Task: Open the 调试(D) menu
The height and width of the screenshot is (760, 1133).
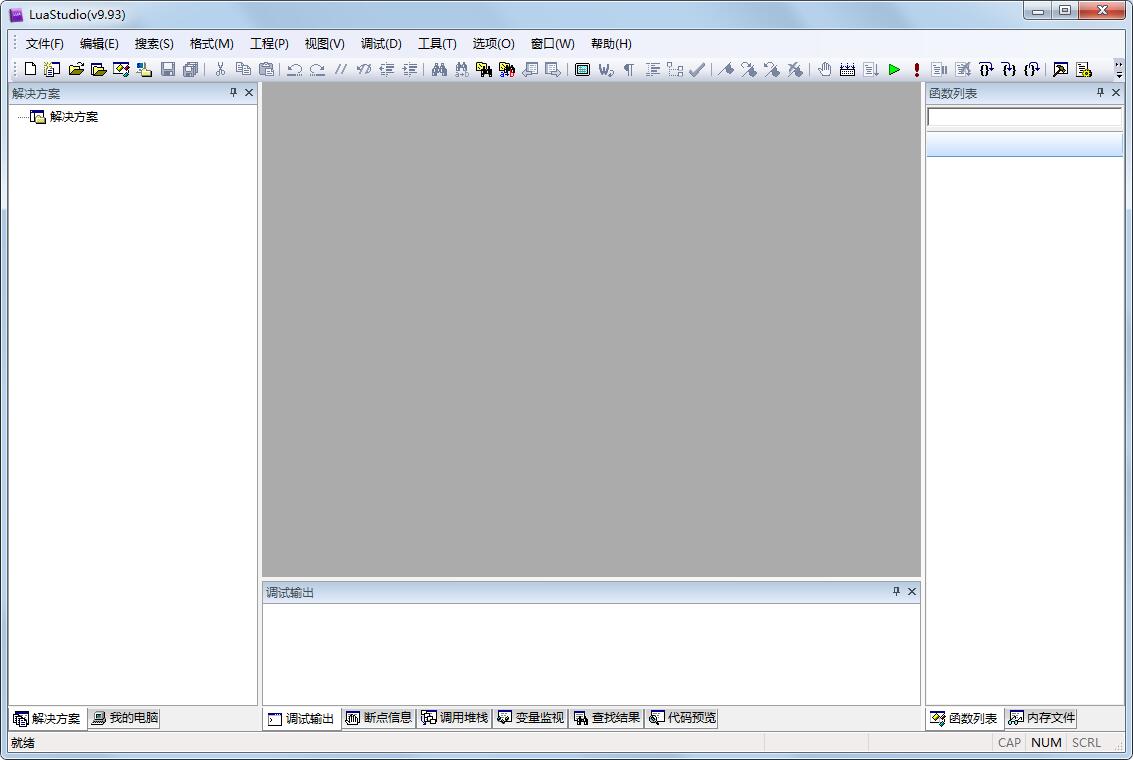Action: pos(381,43)
